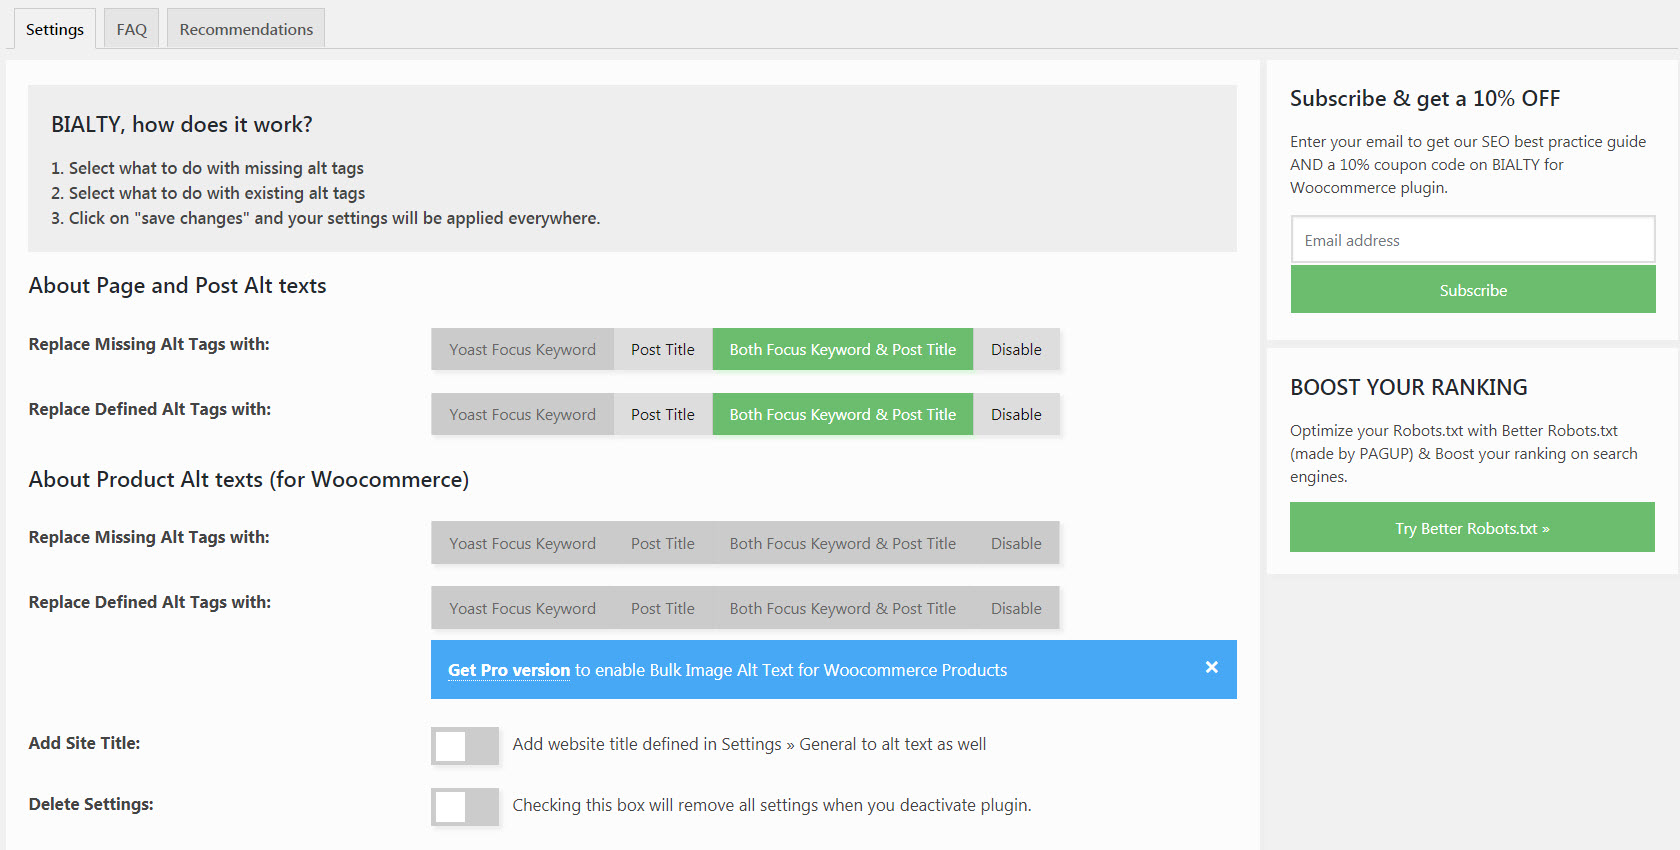Select Post Title for page missing alt tags
Image resolution: width=1680 pixels, height=850 pixels.
coord(663,350)
